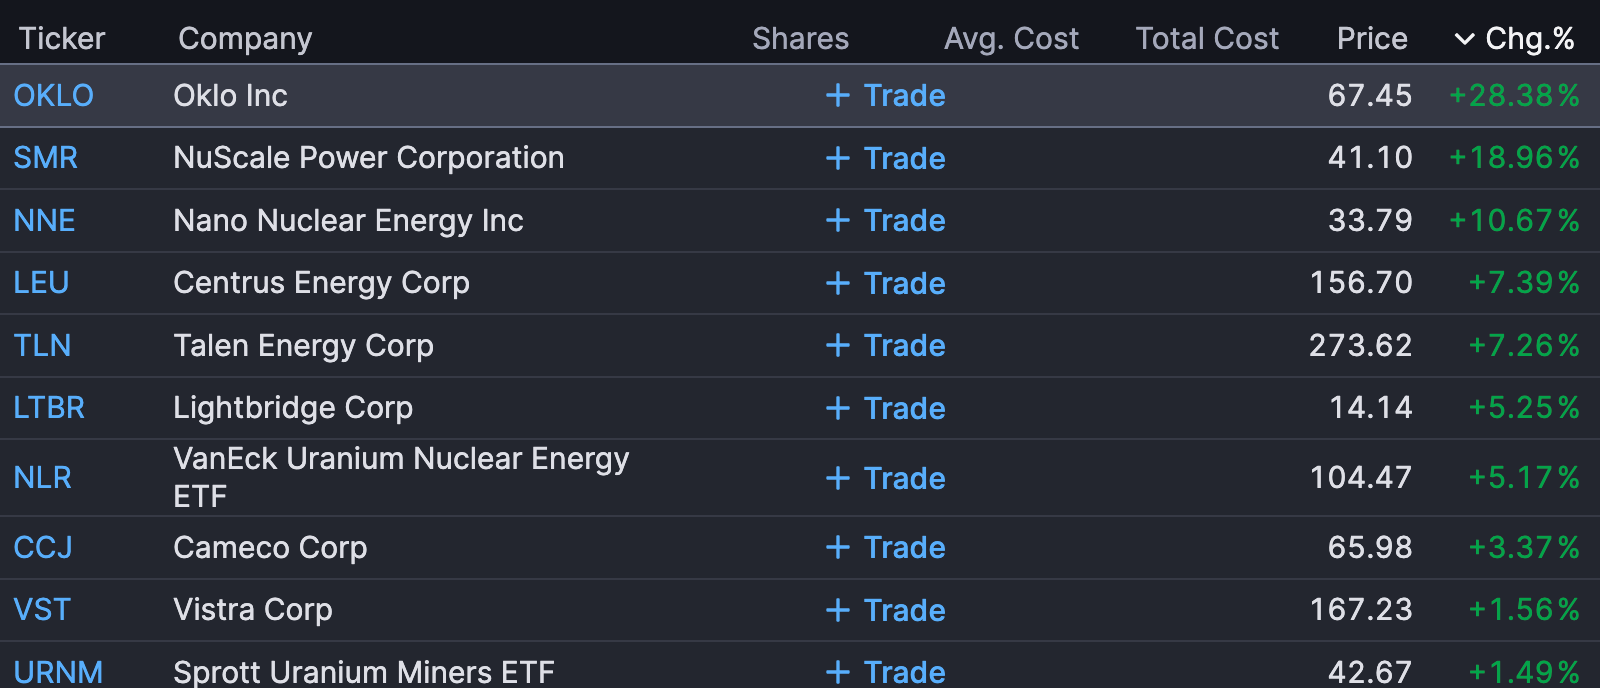Image resolution: width=1600 pixels, height=688 pixels.
Task: Add a trade for Sprott Uranium Miners ETF
Action: point(886,672)
